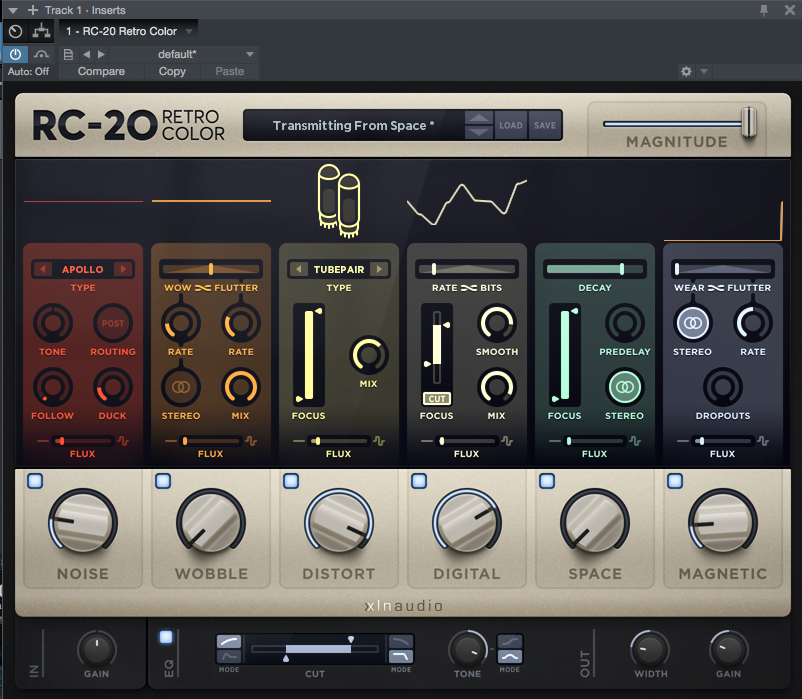Adjust the MAGNITUDE slider handle
Screen dimensions: 802x699
749,122
